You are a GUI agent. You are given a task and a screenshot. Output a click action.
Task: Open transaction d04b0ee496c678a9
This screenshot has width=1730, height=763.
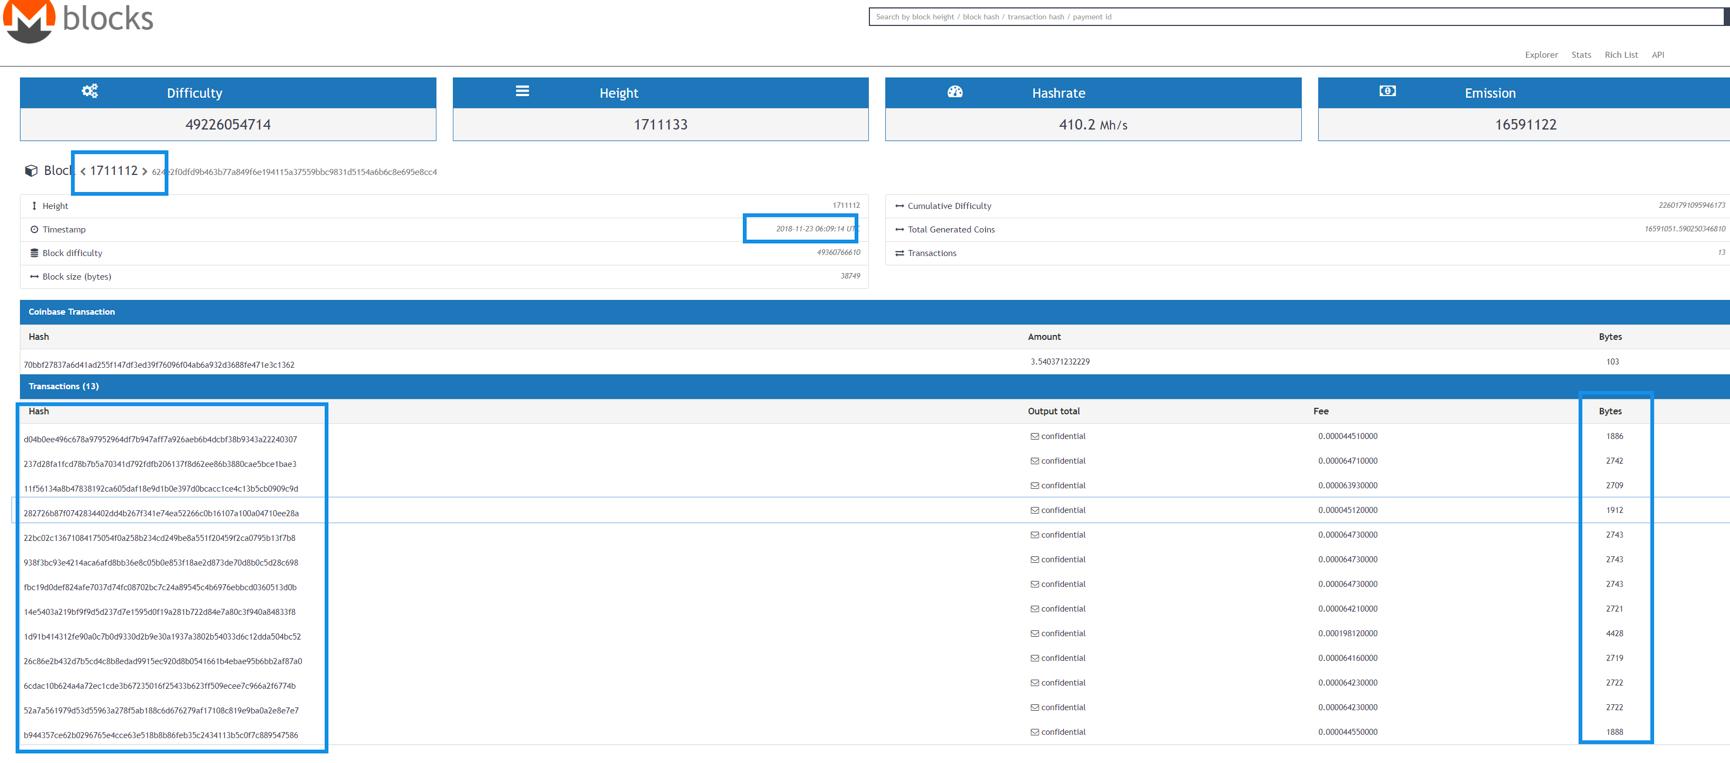[x=160, y=439]
